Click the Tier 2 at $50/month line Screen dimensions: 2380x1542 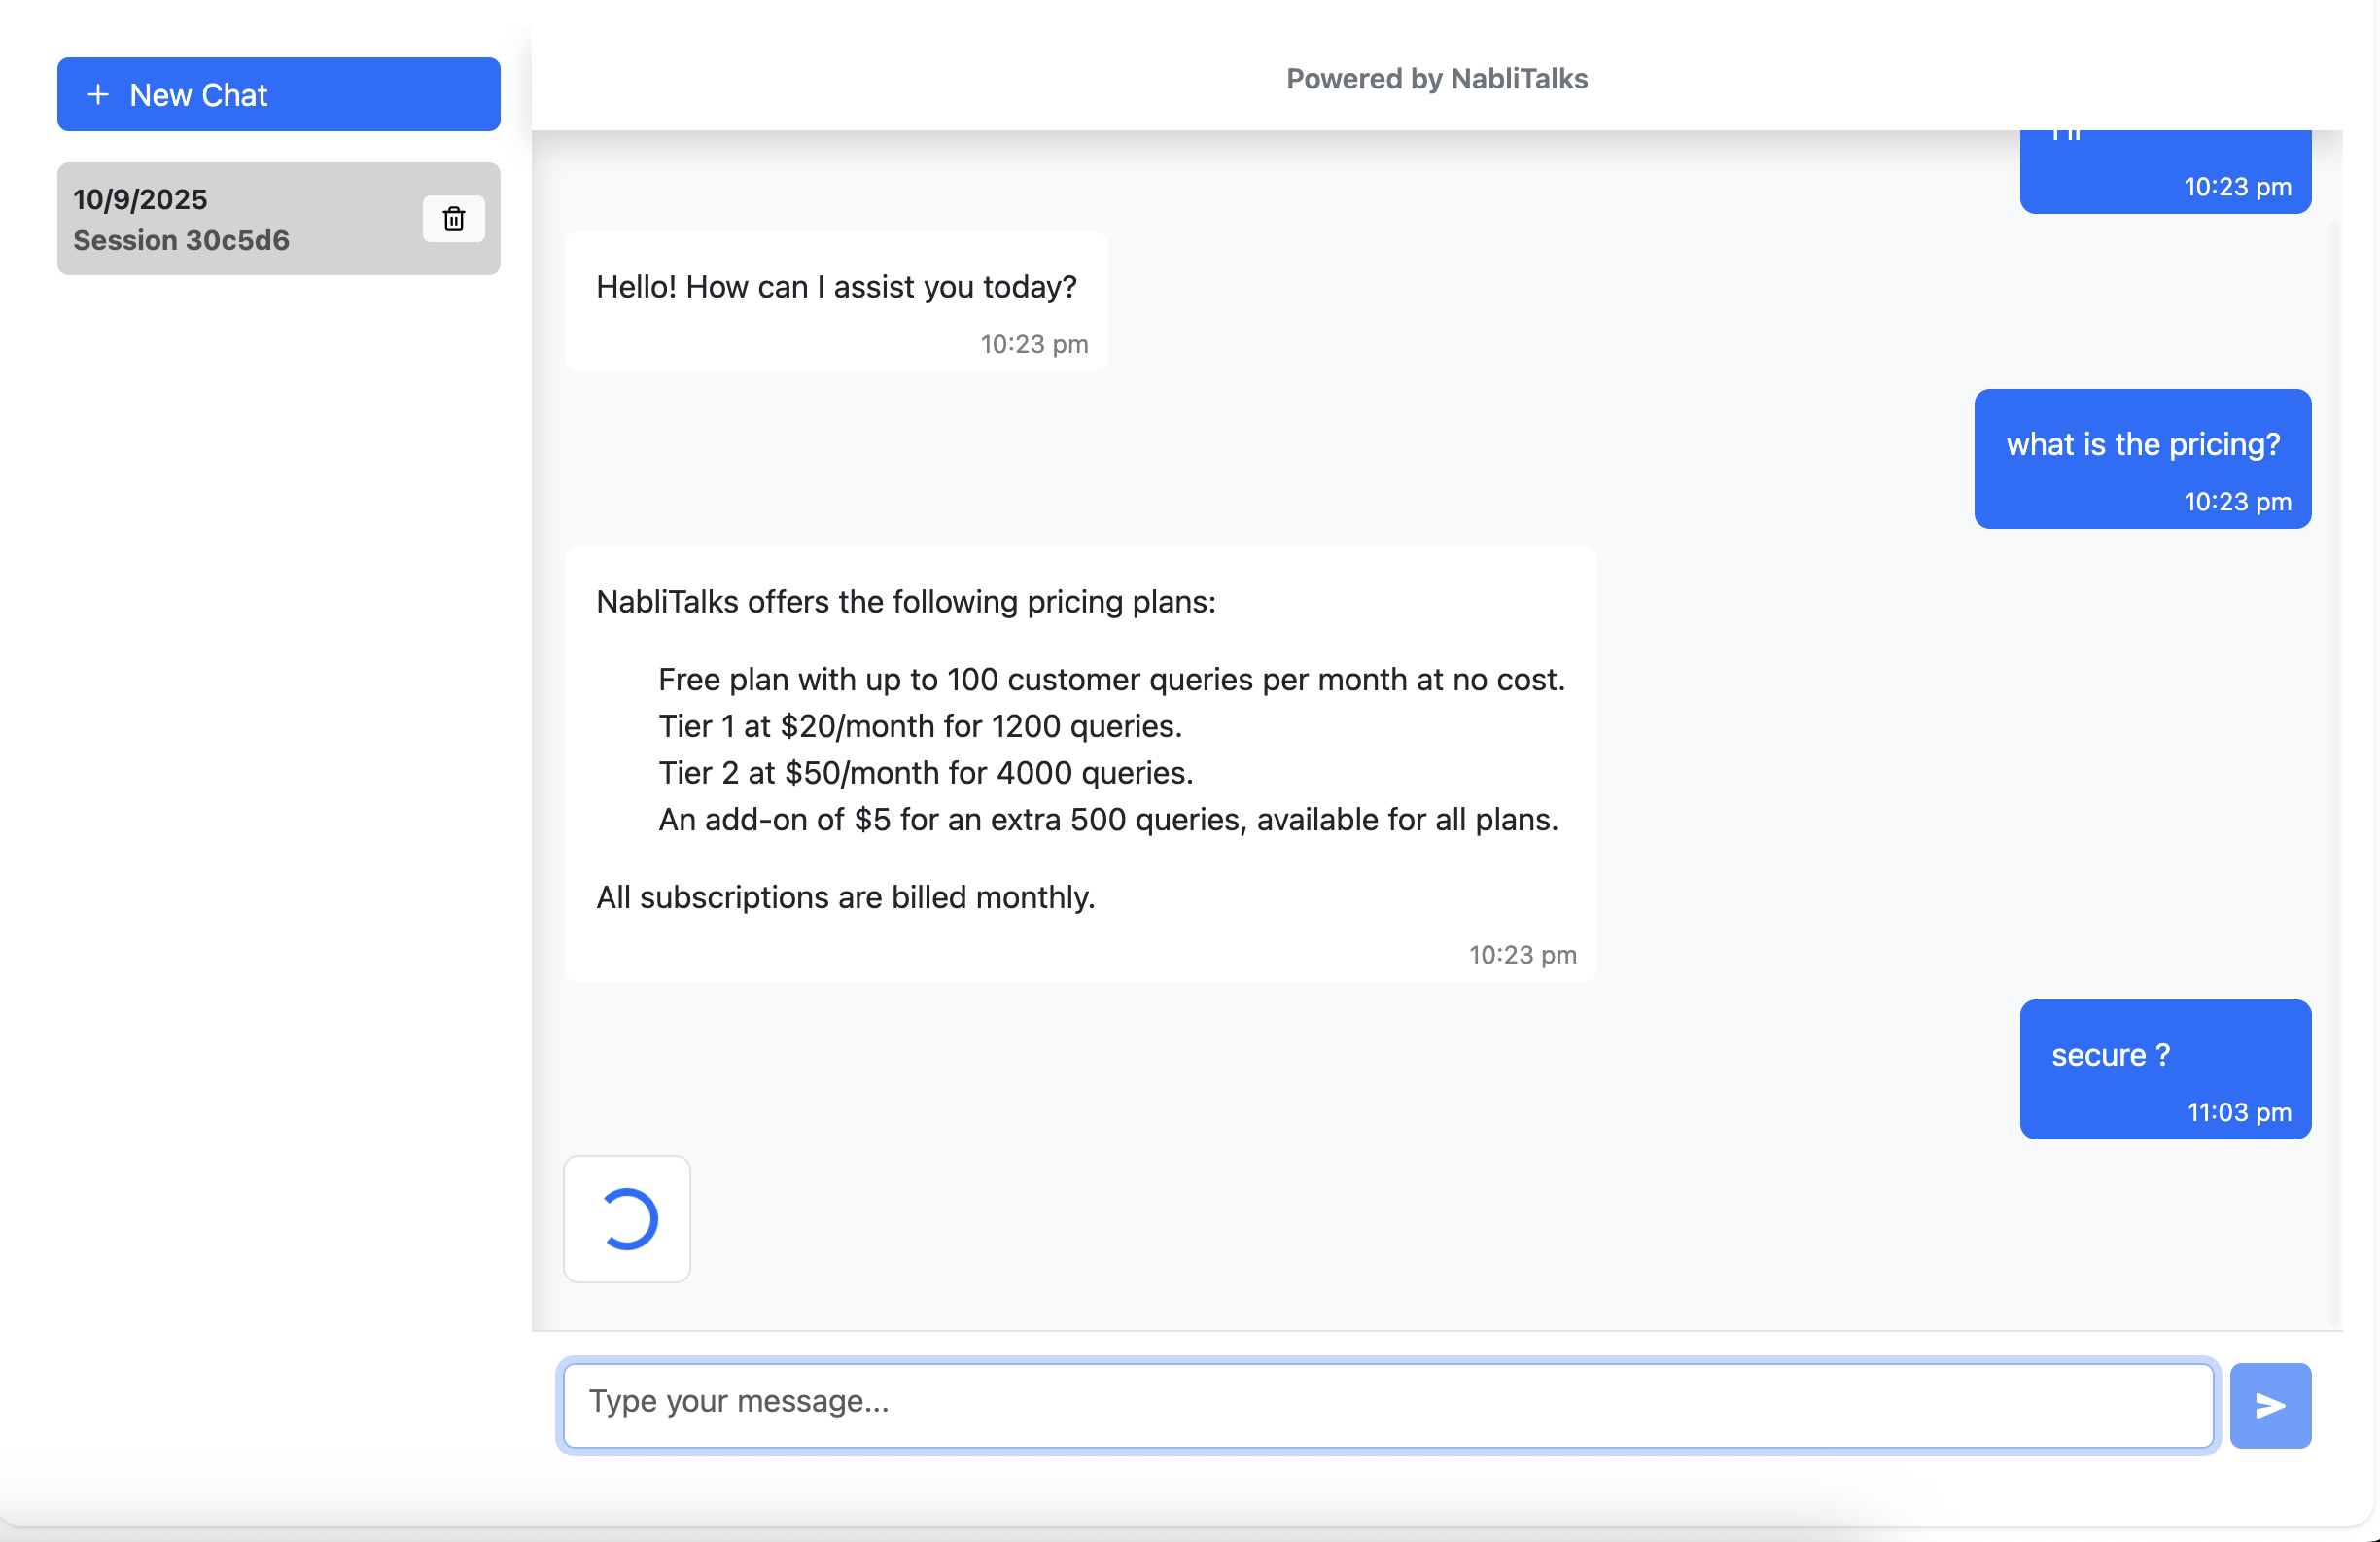click(x=925, y=773)
